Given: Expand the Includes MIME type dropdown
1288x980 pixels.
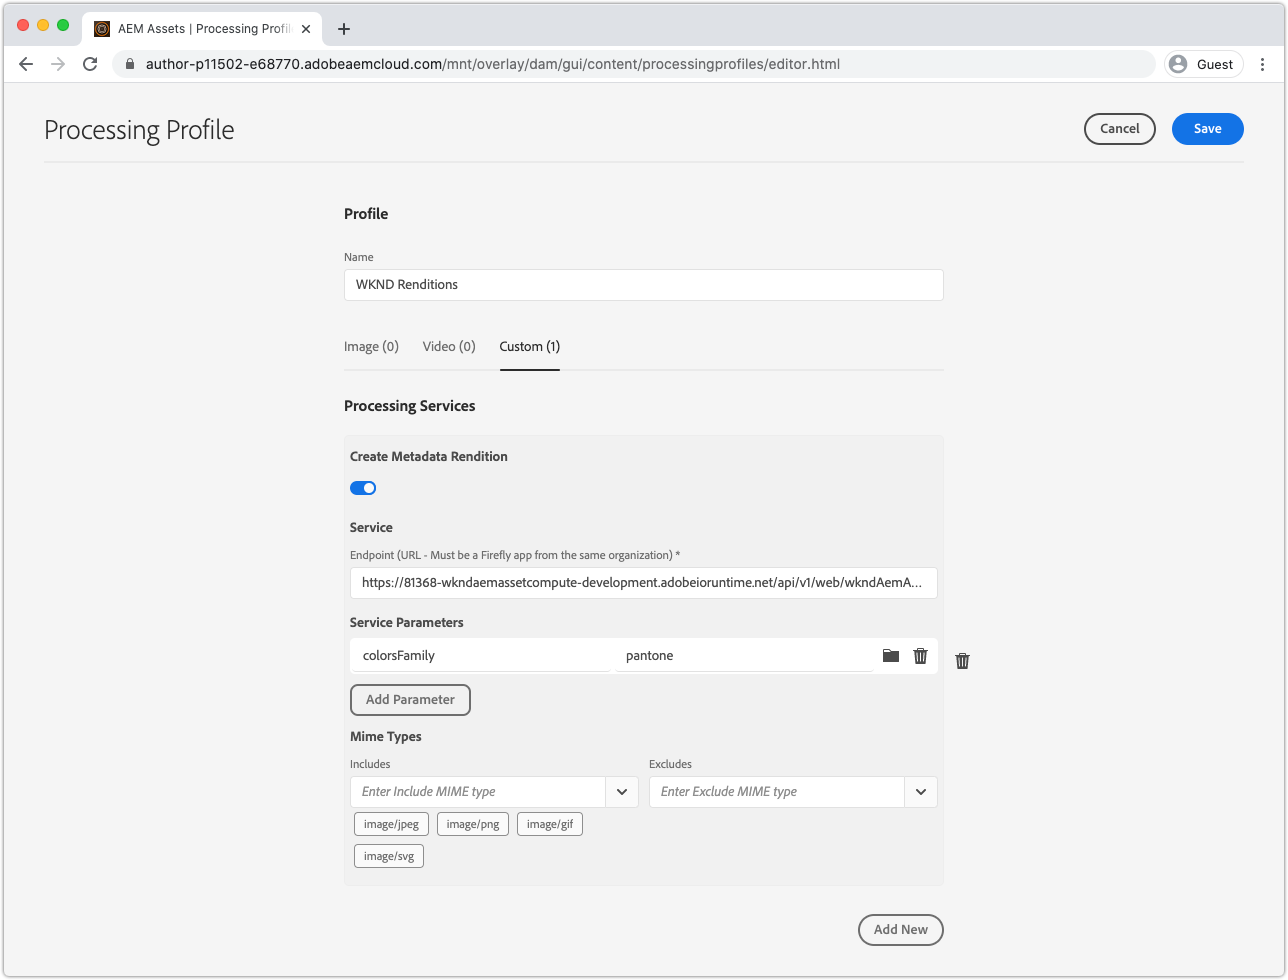Looking at the screenshot, I should click(x=622, y=792).
